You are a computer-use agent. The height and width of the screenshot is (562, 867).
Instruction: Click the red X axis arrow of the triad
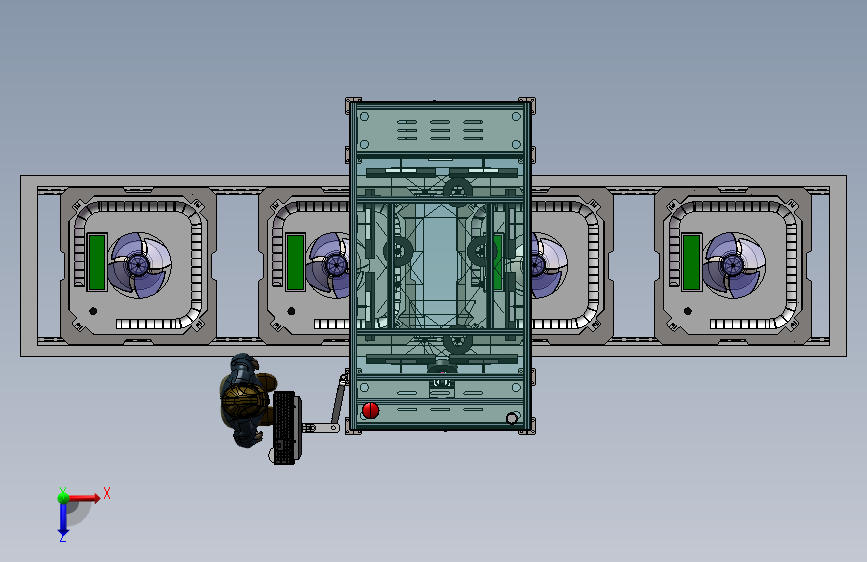pos(85,498)
